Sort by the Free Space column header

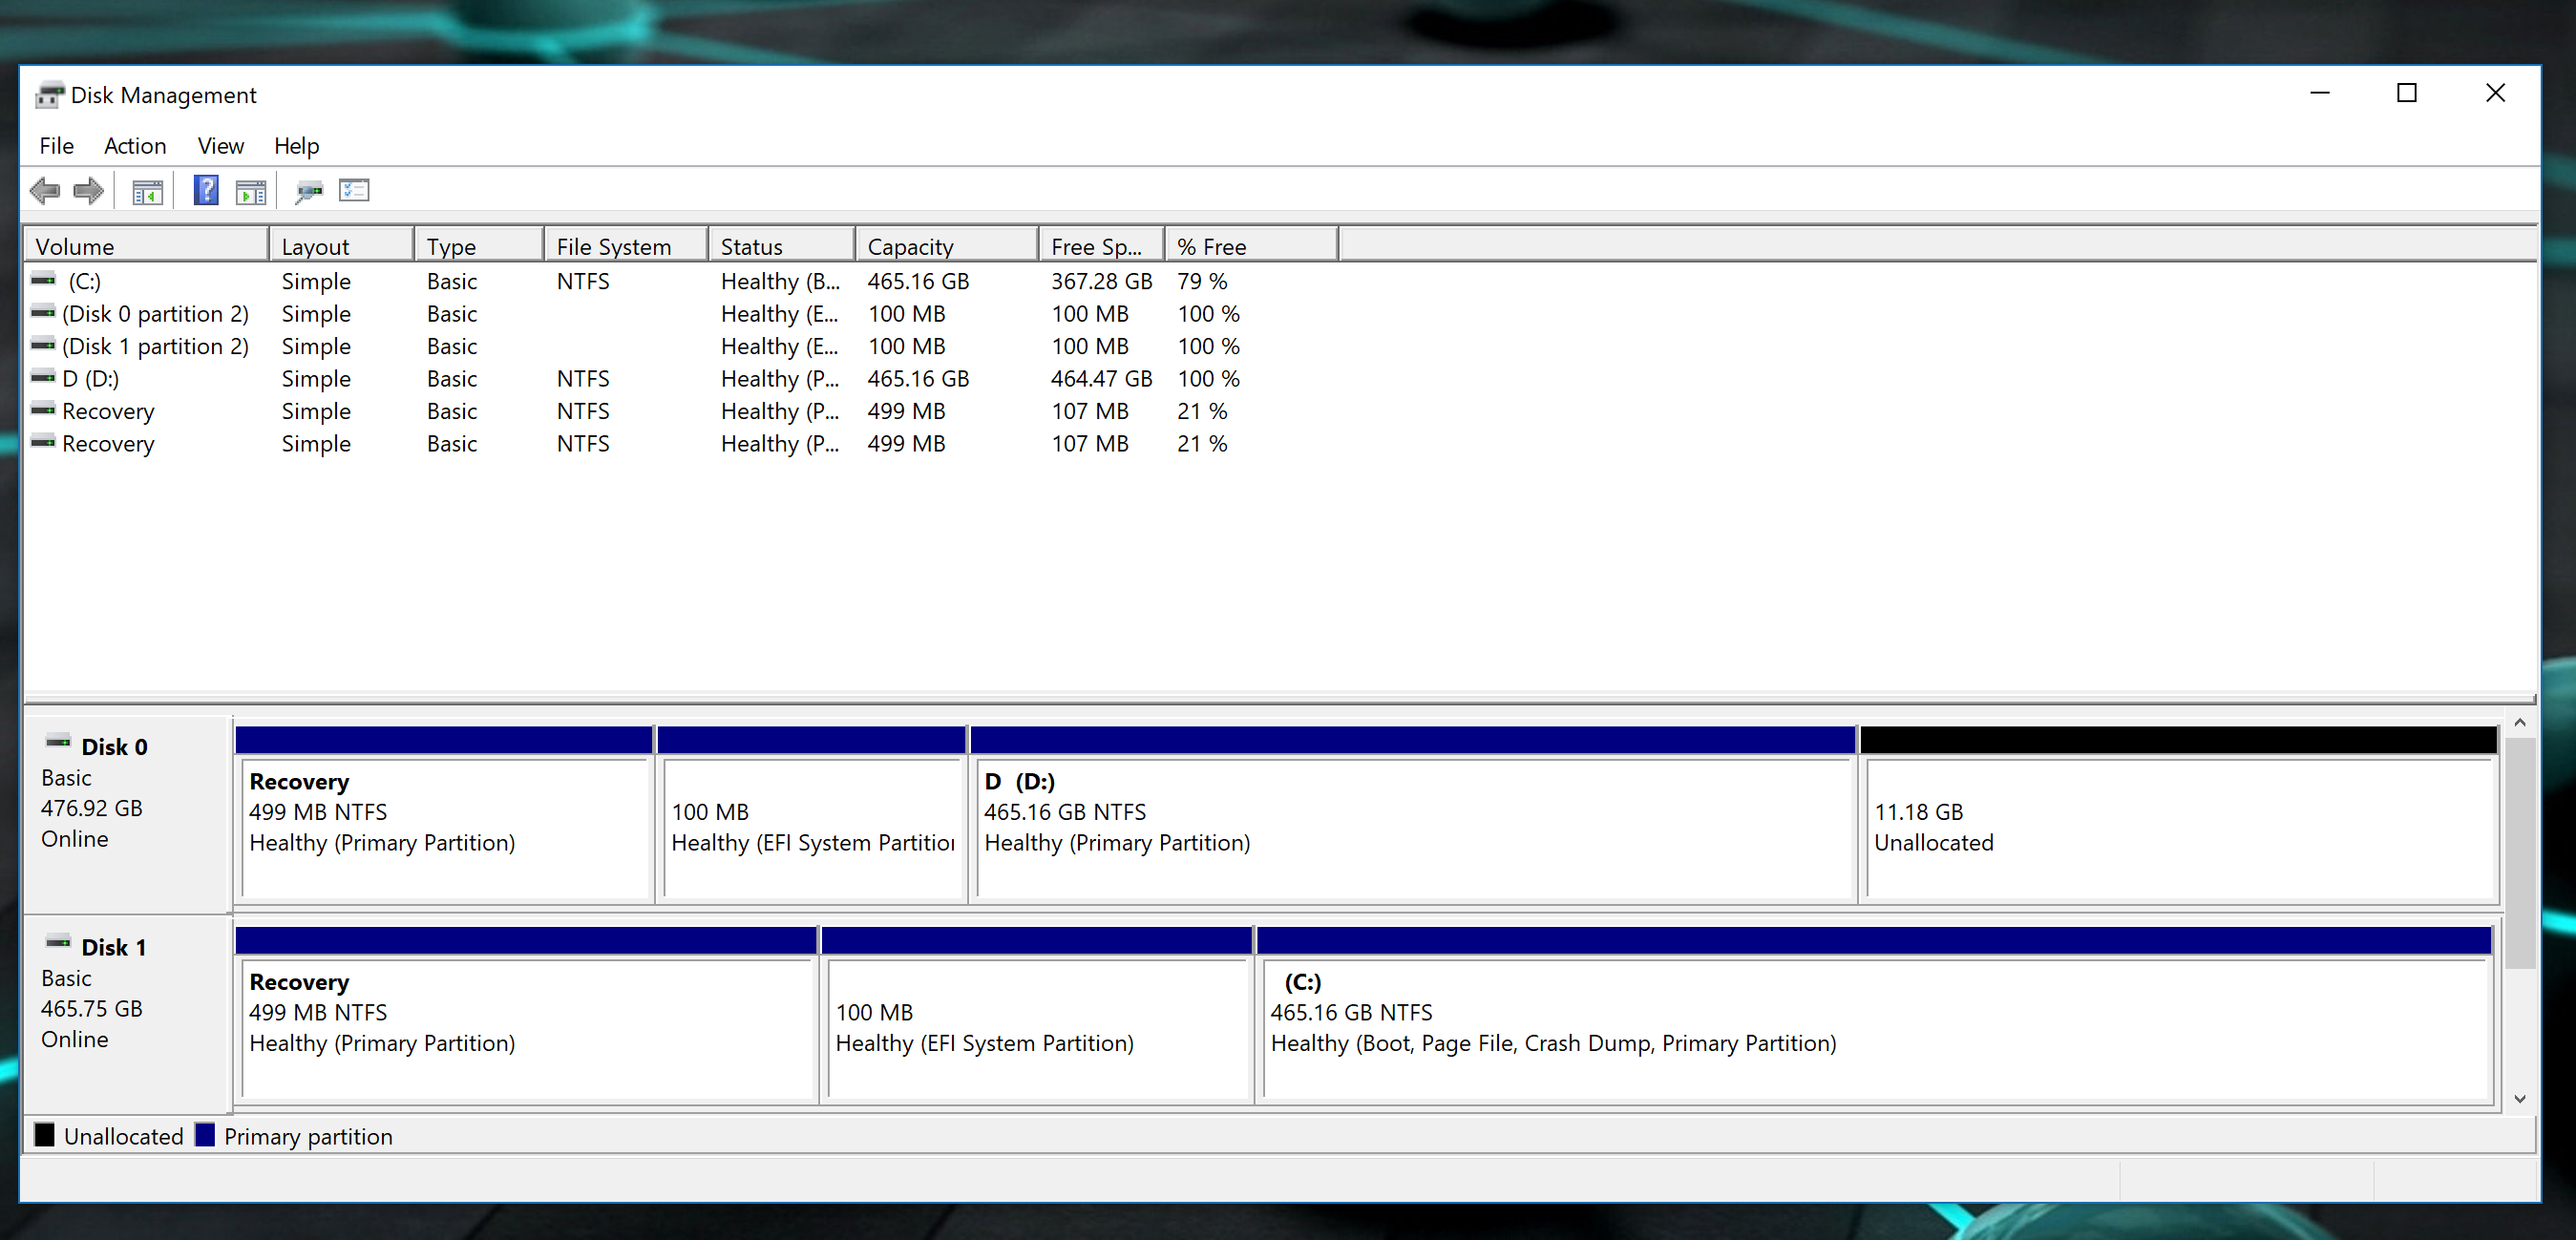point(1102,246)
